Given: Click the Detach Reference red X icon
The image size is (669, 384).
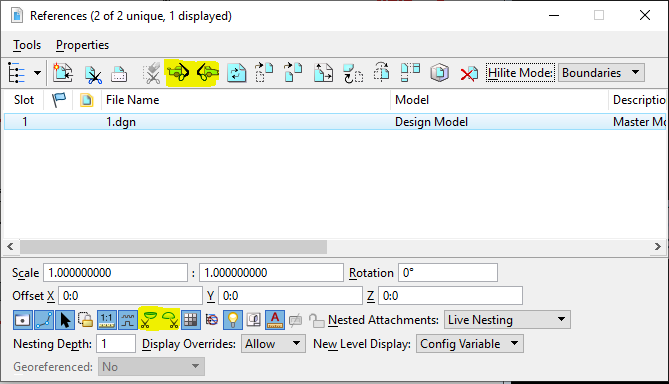Looking at the screenshot, I should point(468,73).
